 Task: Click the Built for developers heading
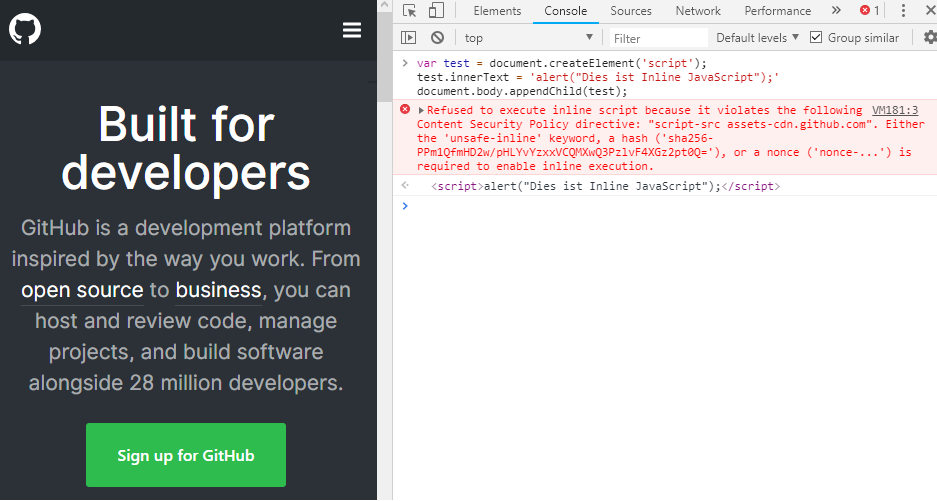click(x=186, y=148)
